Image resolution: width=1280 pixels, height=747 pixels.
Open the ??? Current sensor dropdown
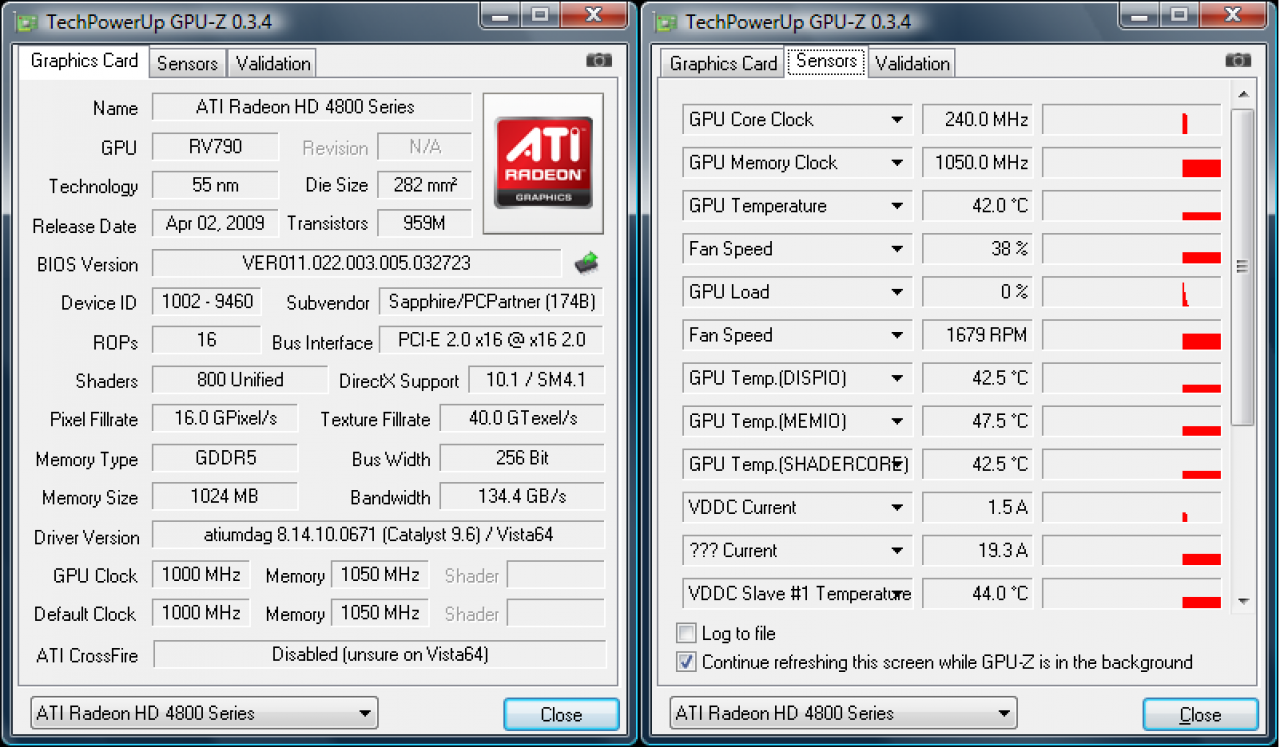coord(897,550)
